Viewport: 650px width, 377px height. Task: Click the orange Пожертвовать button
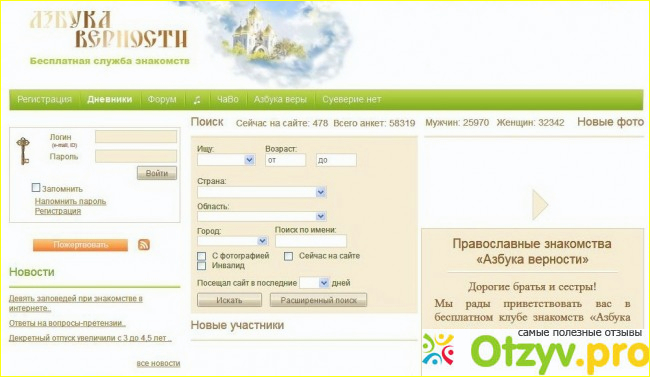click(x=80, y=245)
